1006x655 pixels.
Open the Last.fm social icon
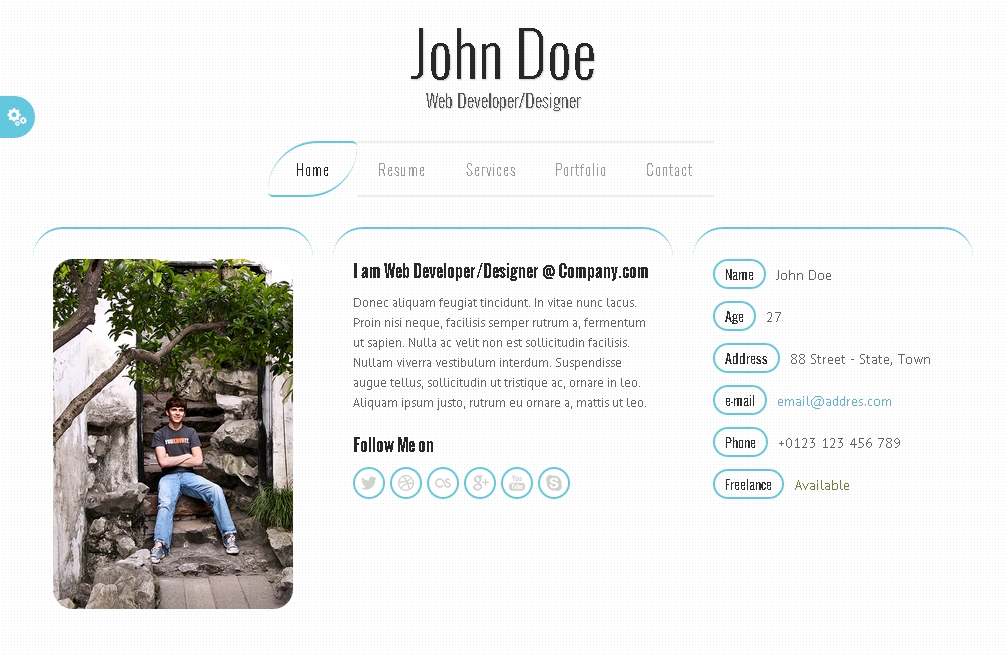[443, 483]
